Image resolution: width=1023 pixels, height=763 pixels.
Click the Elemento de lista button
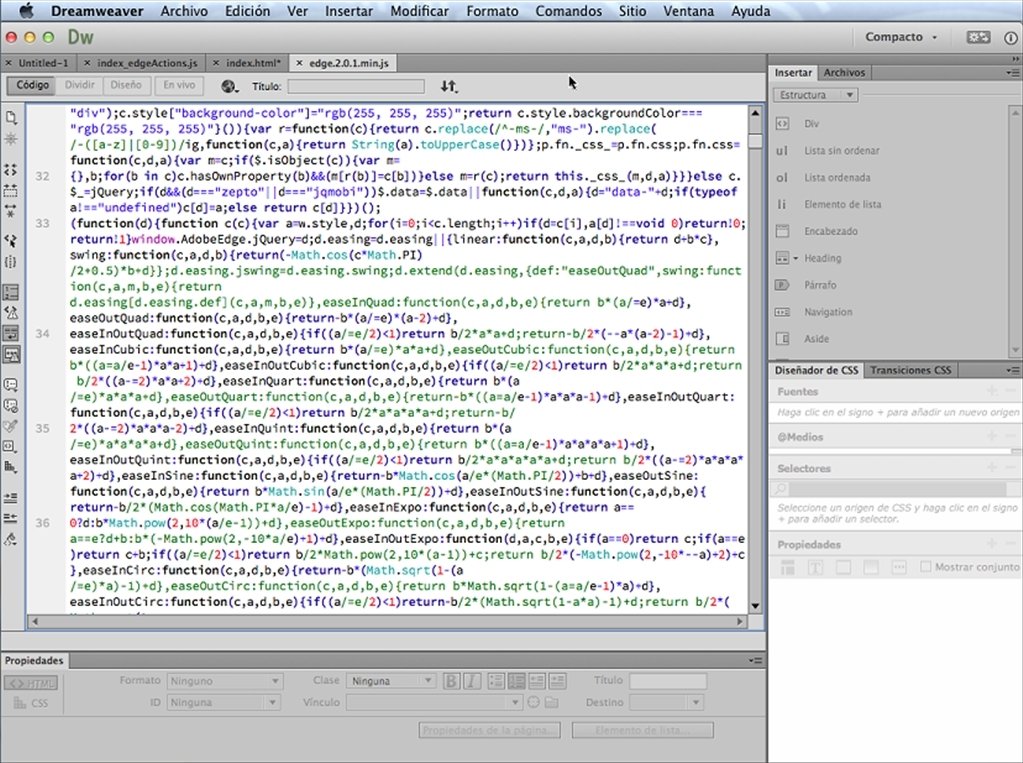tap(643, 730)
